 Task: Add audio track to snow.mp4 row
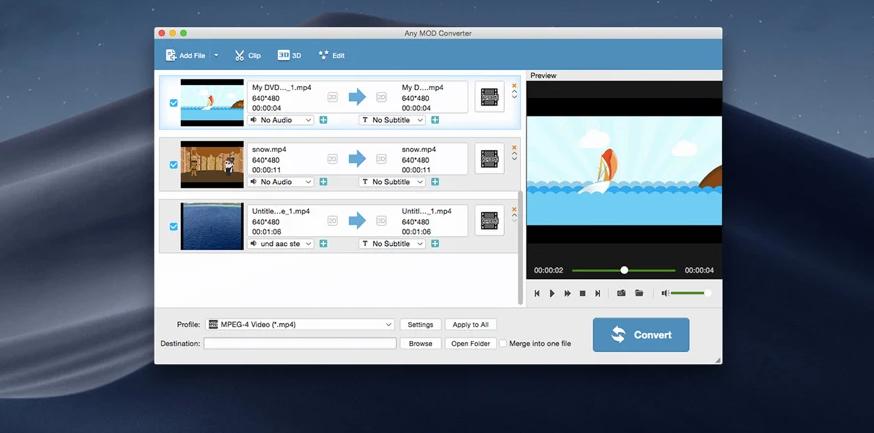click(323, 182)
